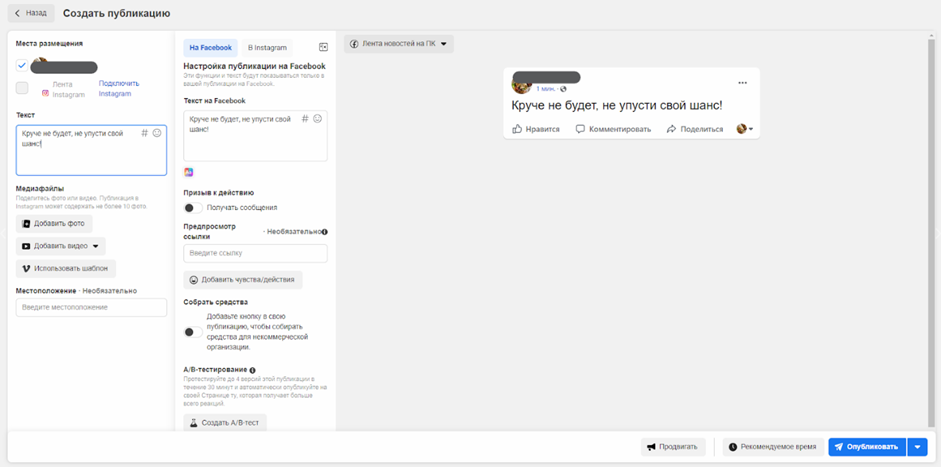Image resolution: width=941 pixels, height=467 pixels.
Task: Click the Продвигать button
Action: coord(673,447)
